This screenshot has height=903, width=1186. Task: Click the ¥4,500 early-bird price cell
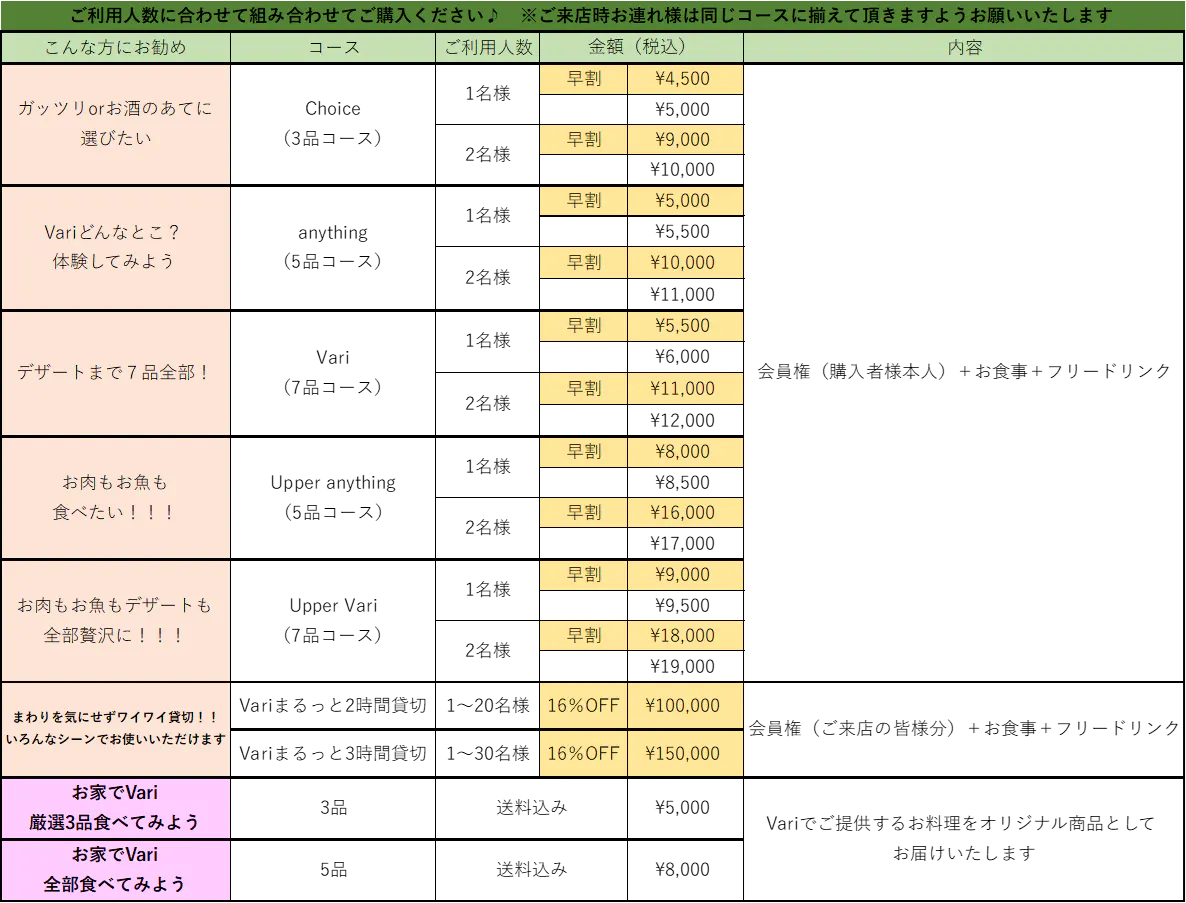coord(684,80)
